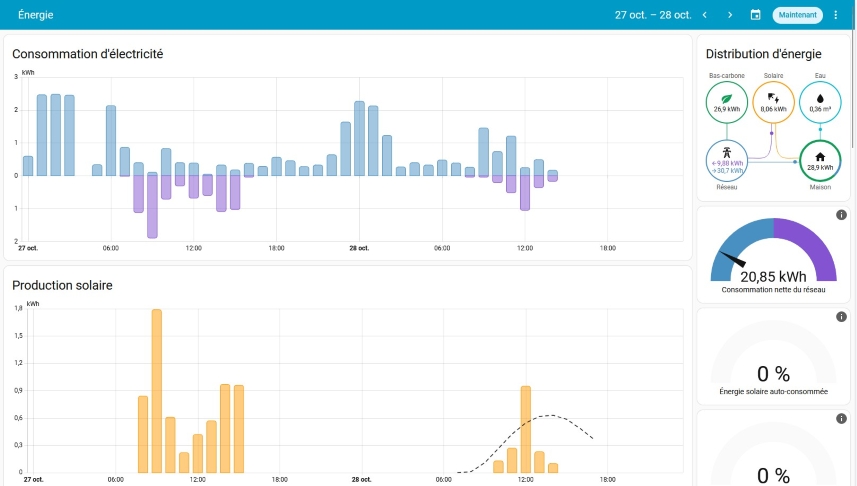857x486 pixels.
Task: Click the Maison house icon
Action: pos(820,157)
